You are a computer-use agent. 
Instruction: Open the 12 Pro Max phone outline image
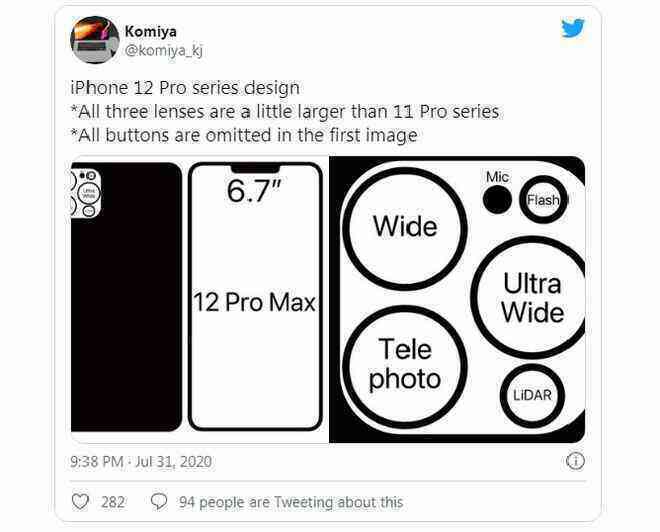click(255, 297)
